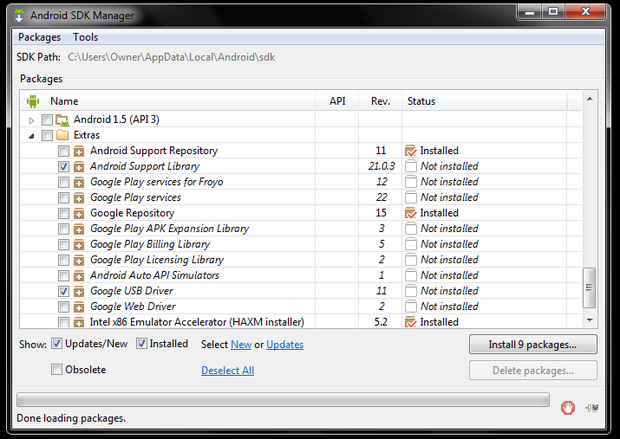Click the Extras folder icon

coord(62,135)
